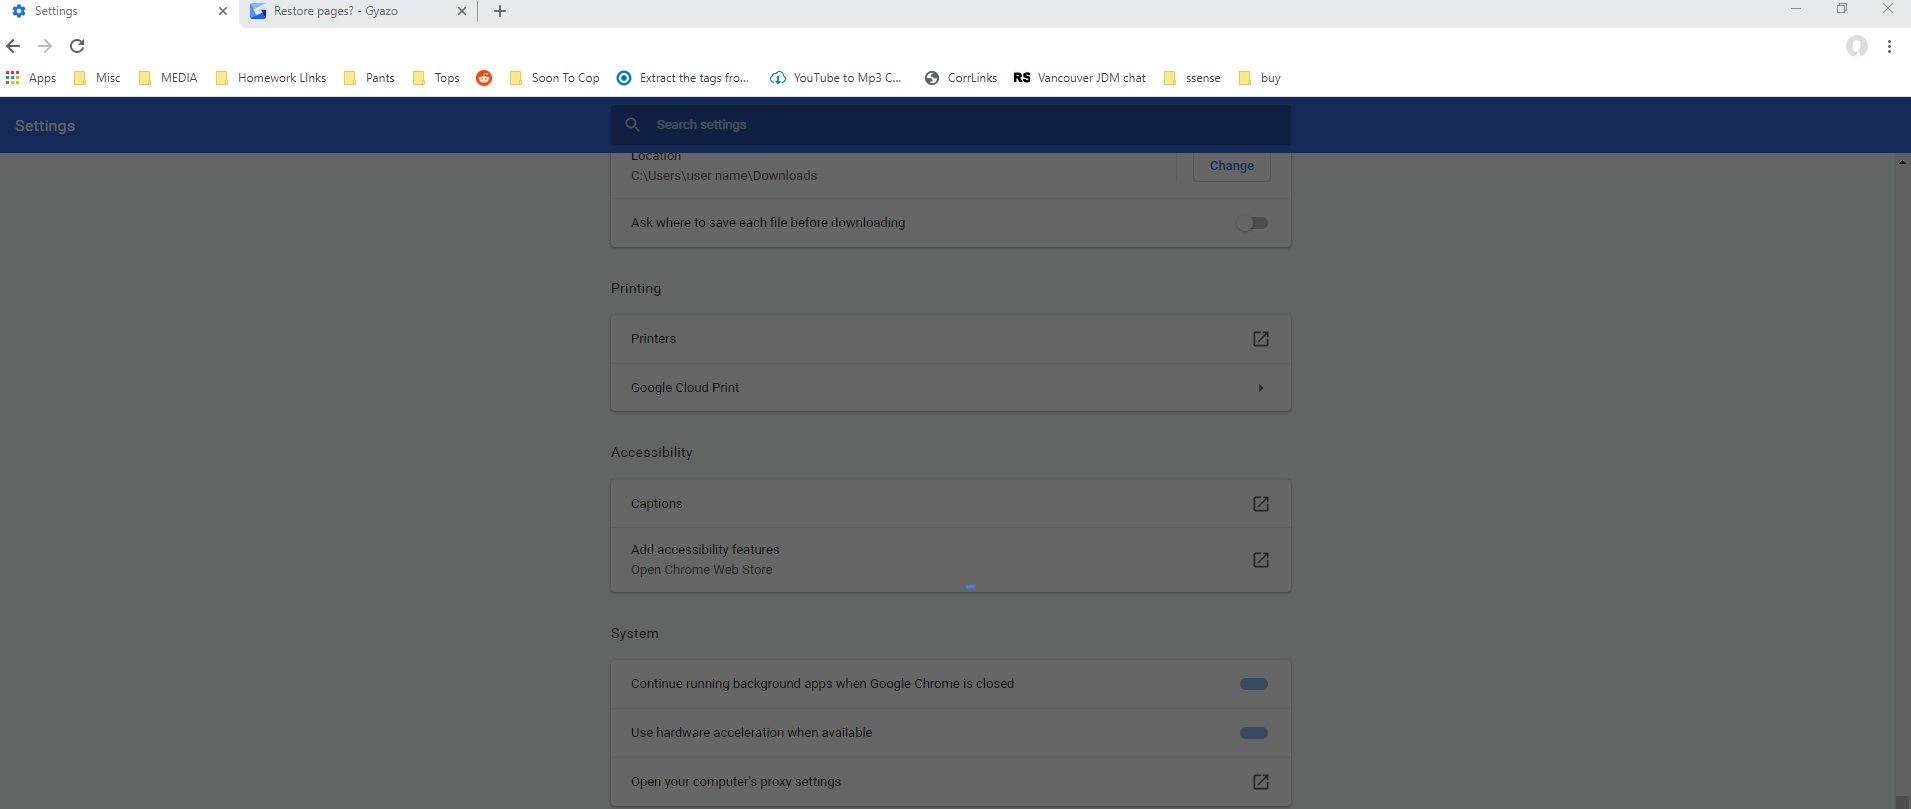The image size is (1911, 809).
Task: Open the Homework Links bookmark folder
Action: (x=271, y=78)
